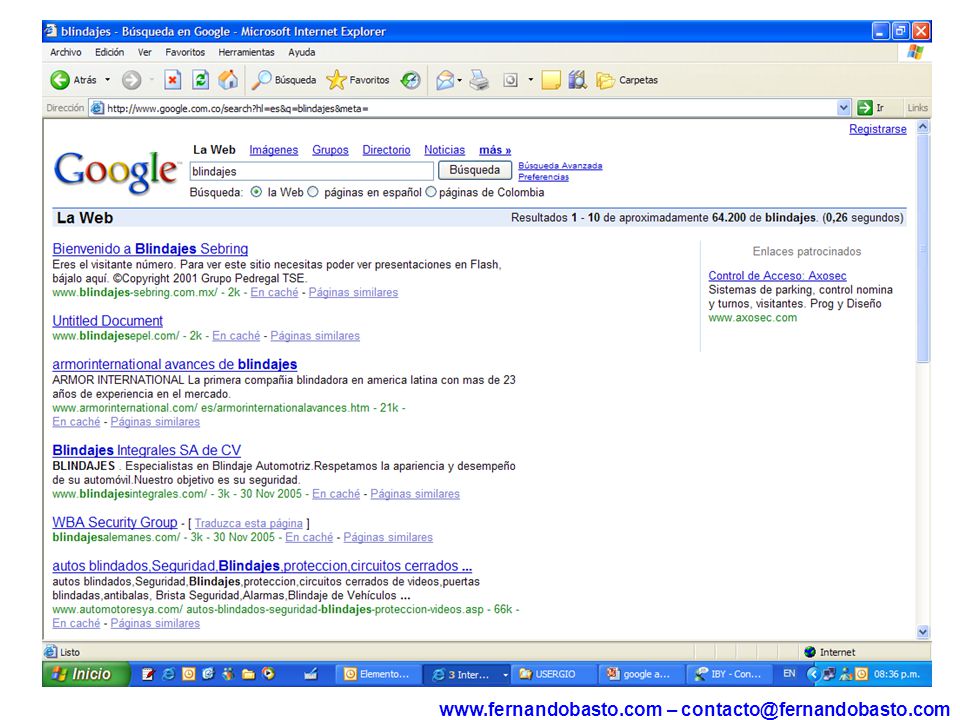Click the Registrarse link
This screenshot has height=720, width=960.
point(877,129)
